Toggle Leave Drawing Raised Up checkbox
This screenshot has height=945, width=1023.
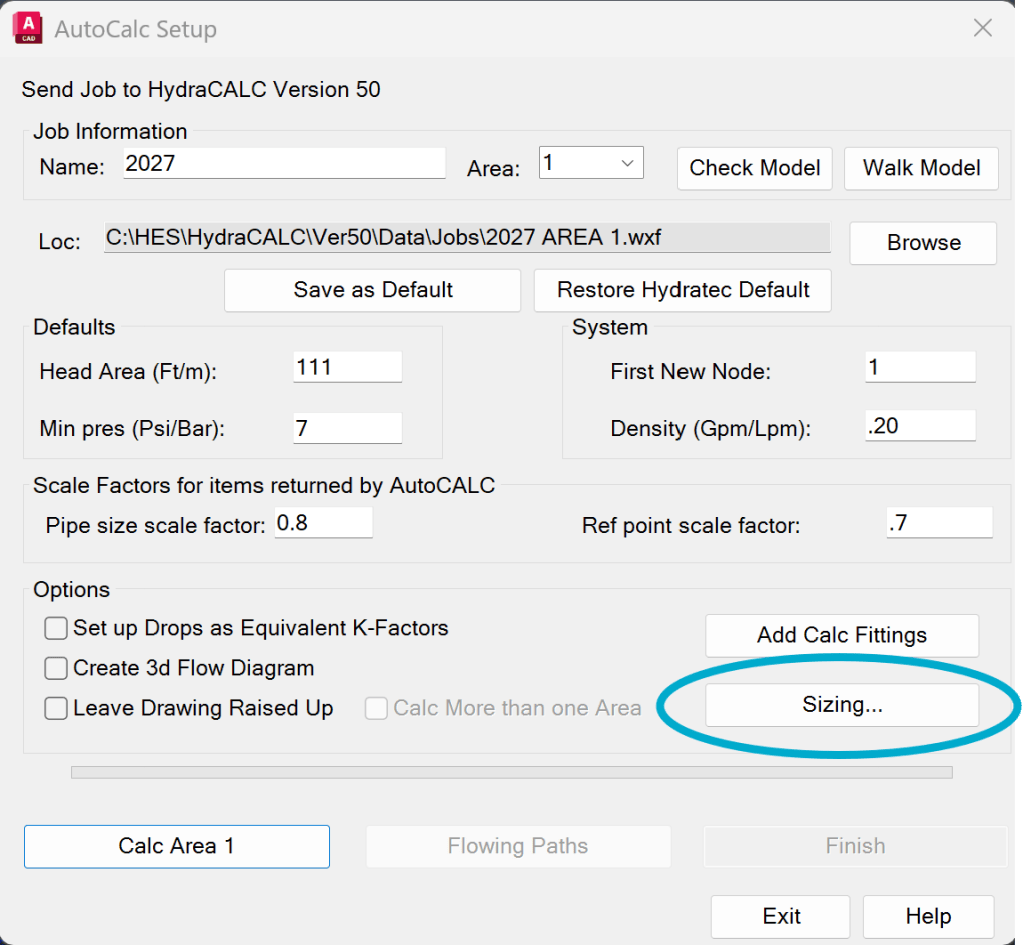56,708
